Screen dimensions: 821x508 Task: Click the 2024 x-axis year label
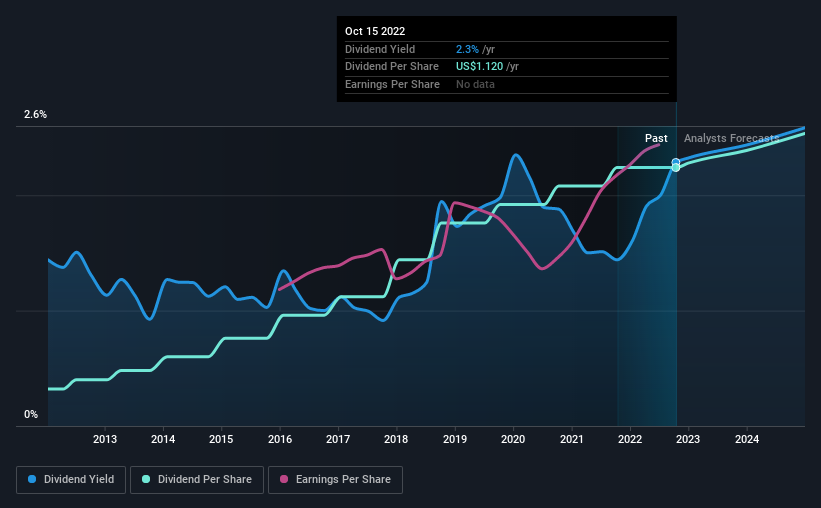(747, 439)
